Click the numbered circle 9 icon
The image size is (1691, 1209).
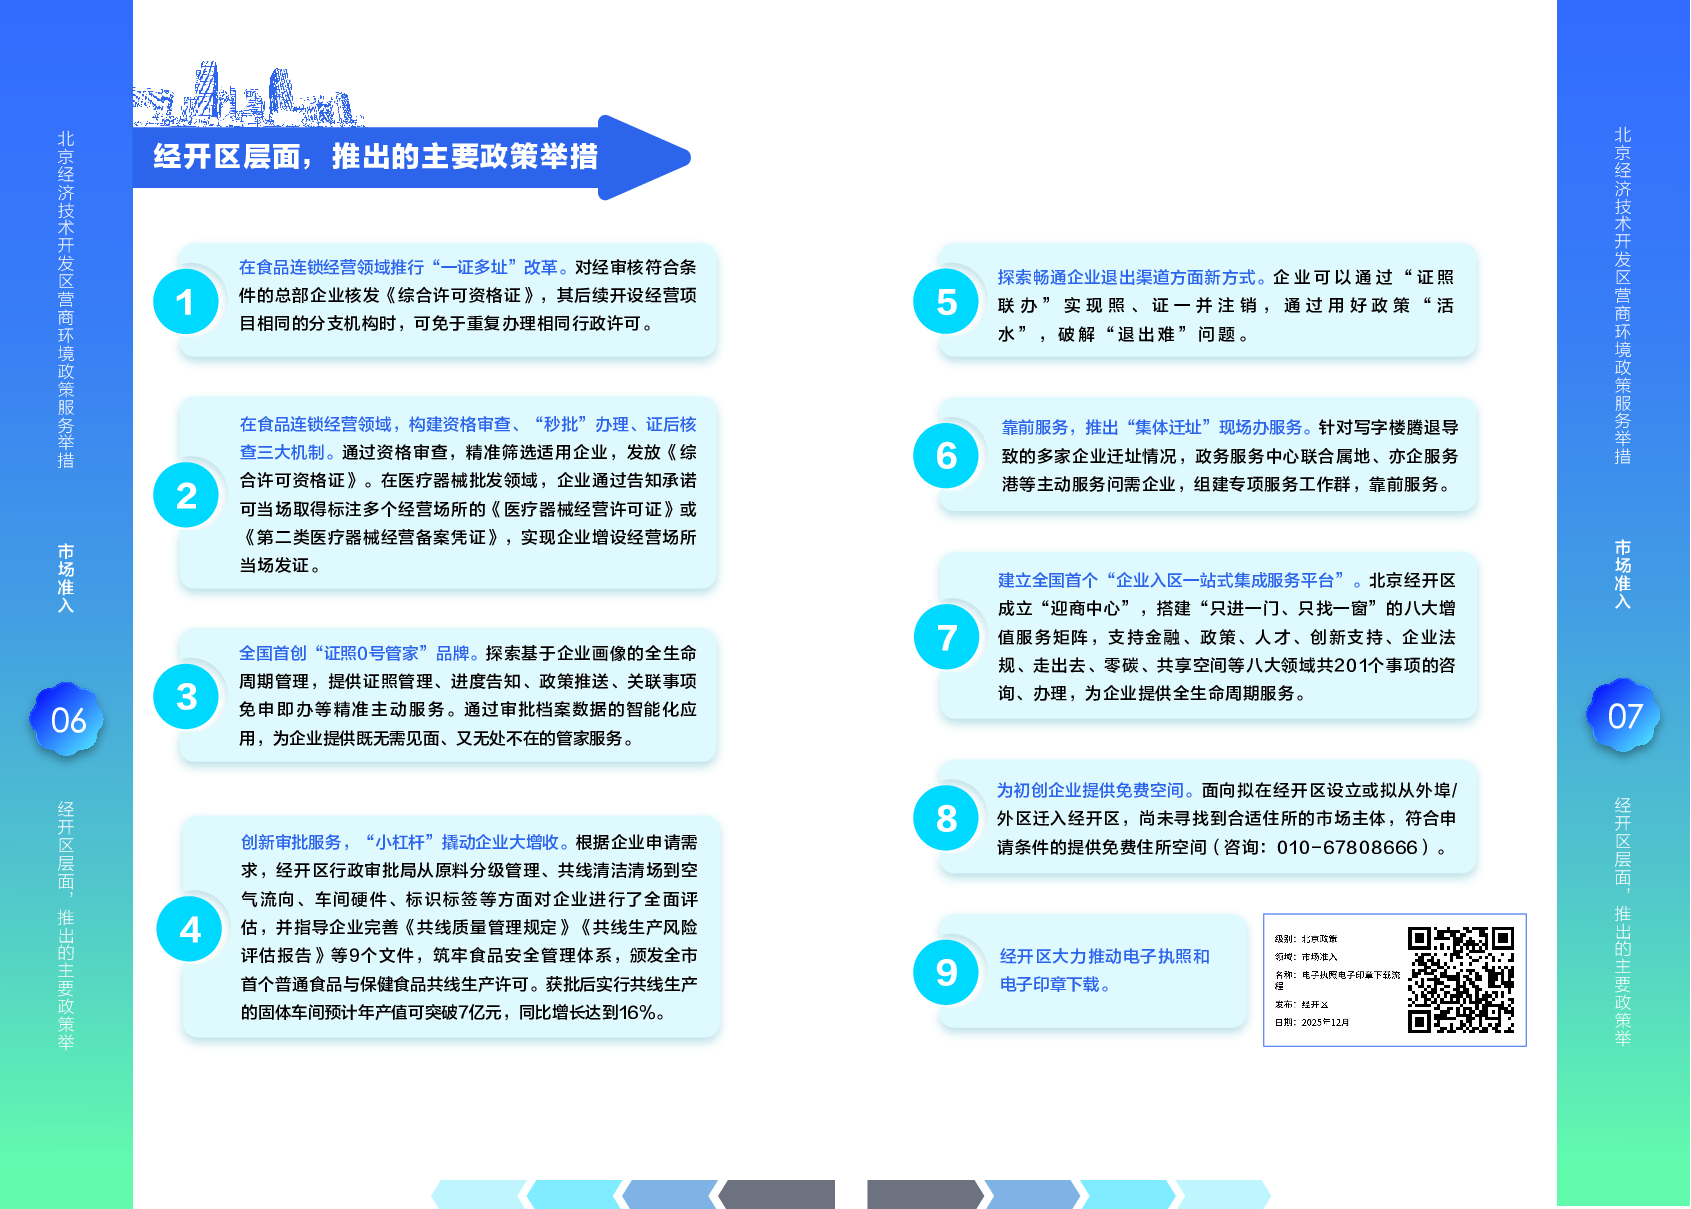click(946, 972)
